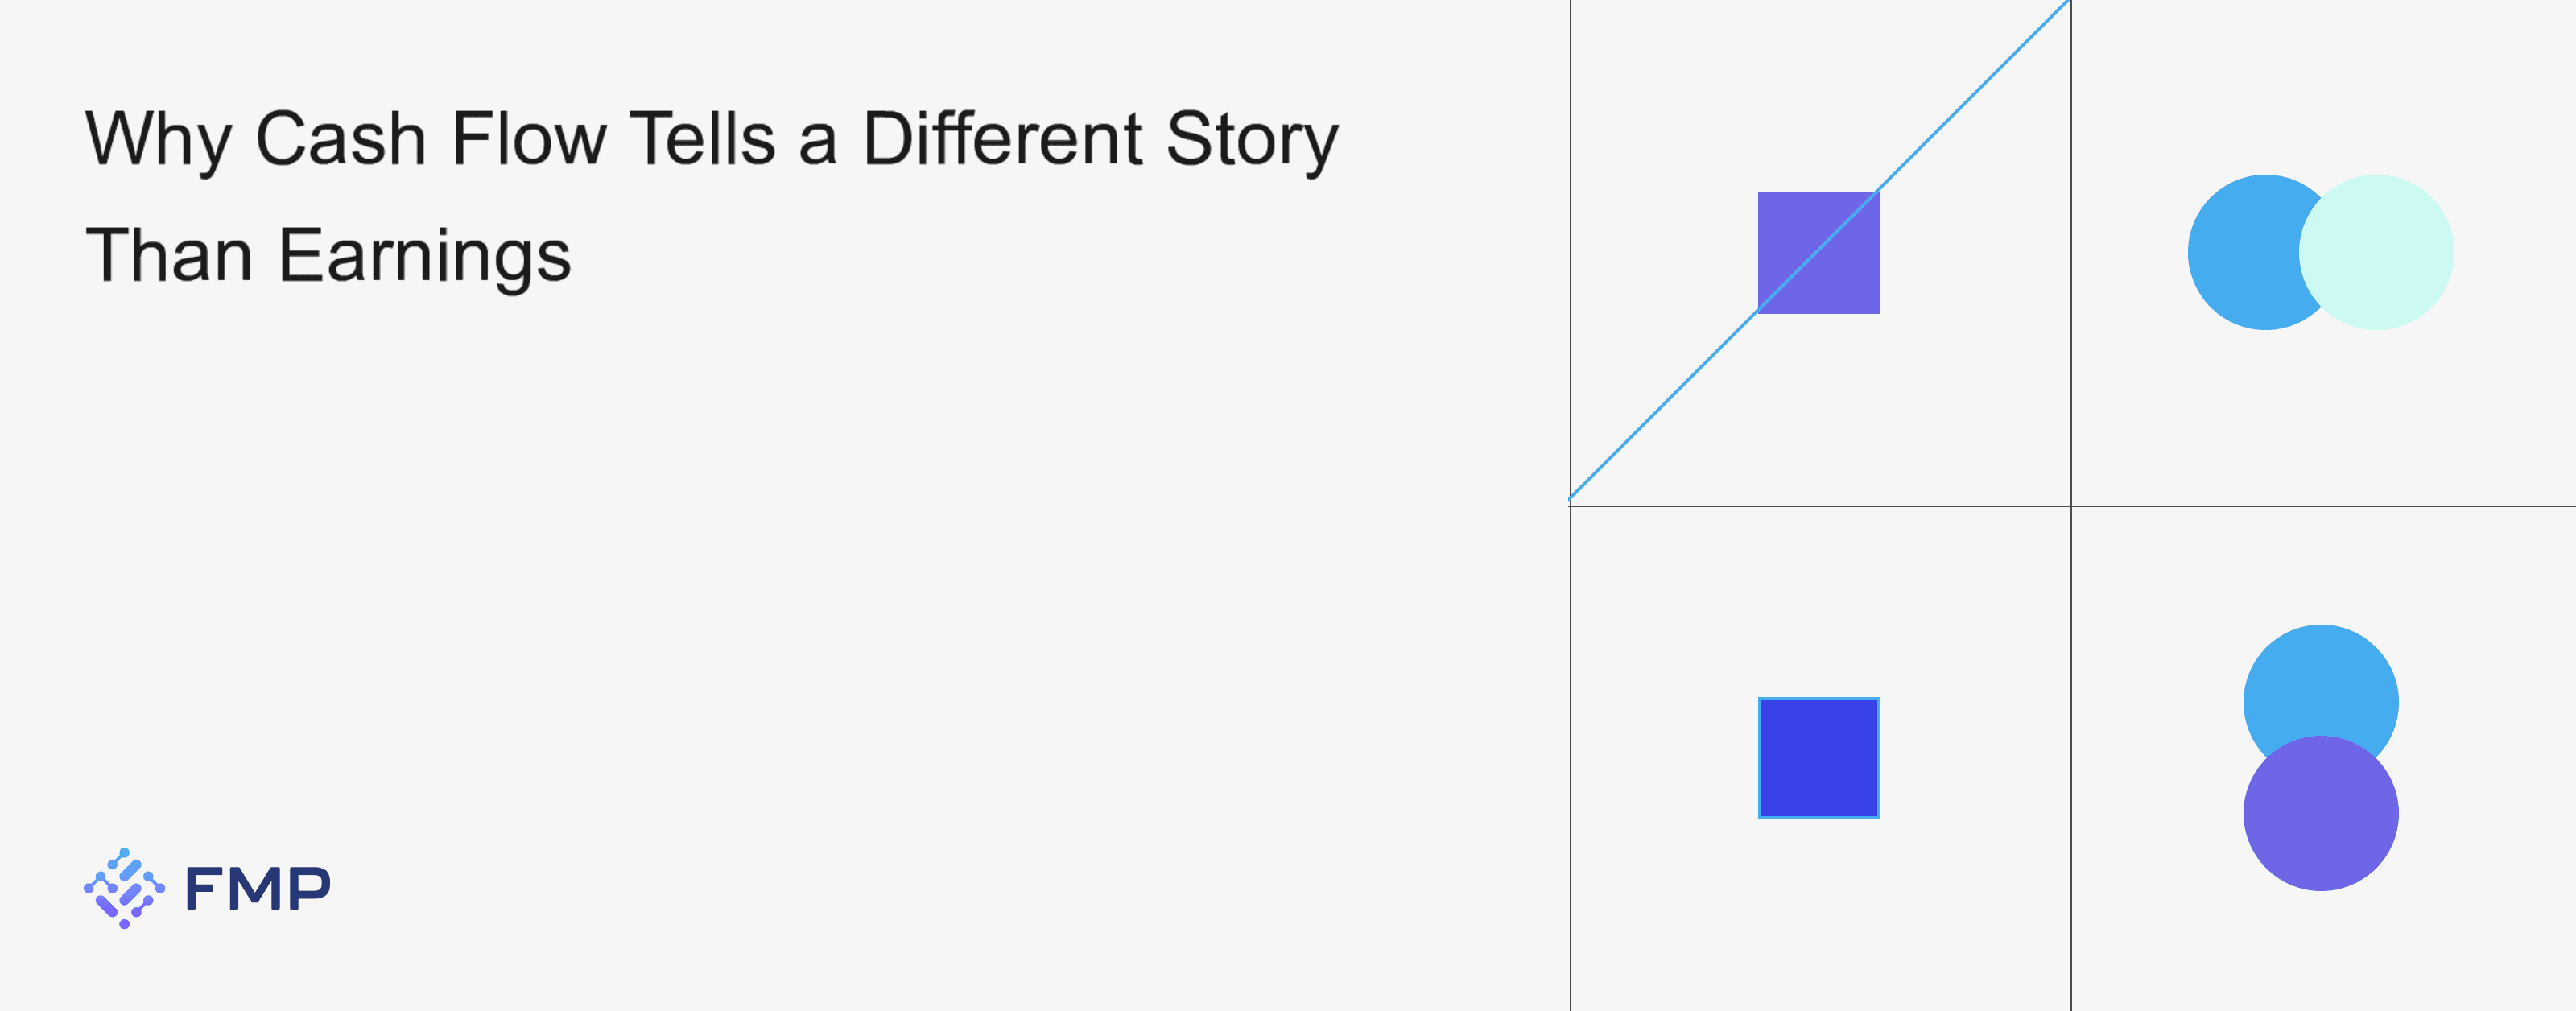Screen dimensions: 2576x1011
Task: Click the dark blue square with light border
Action: click(x=1818, y=758)
